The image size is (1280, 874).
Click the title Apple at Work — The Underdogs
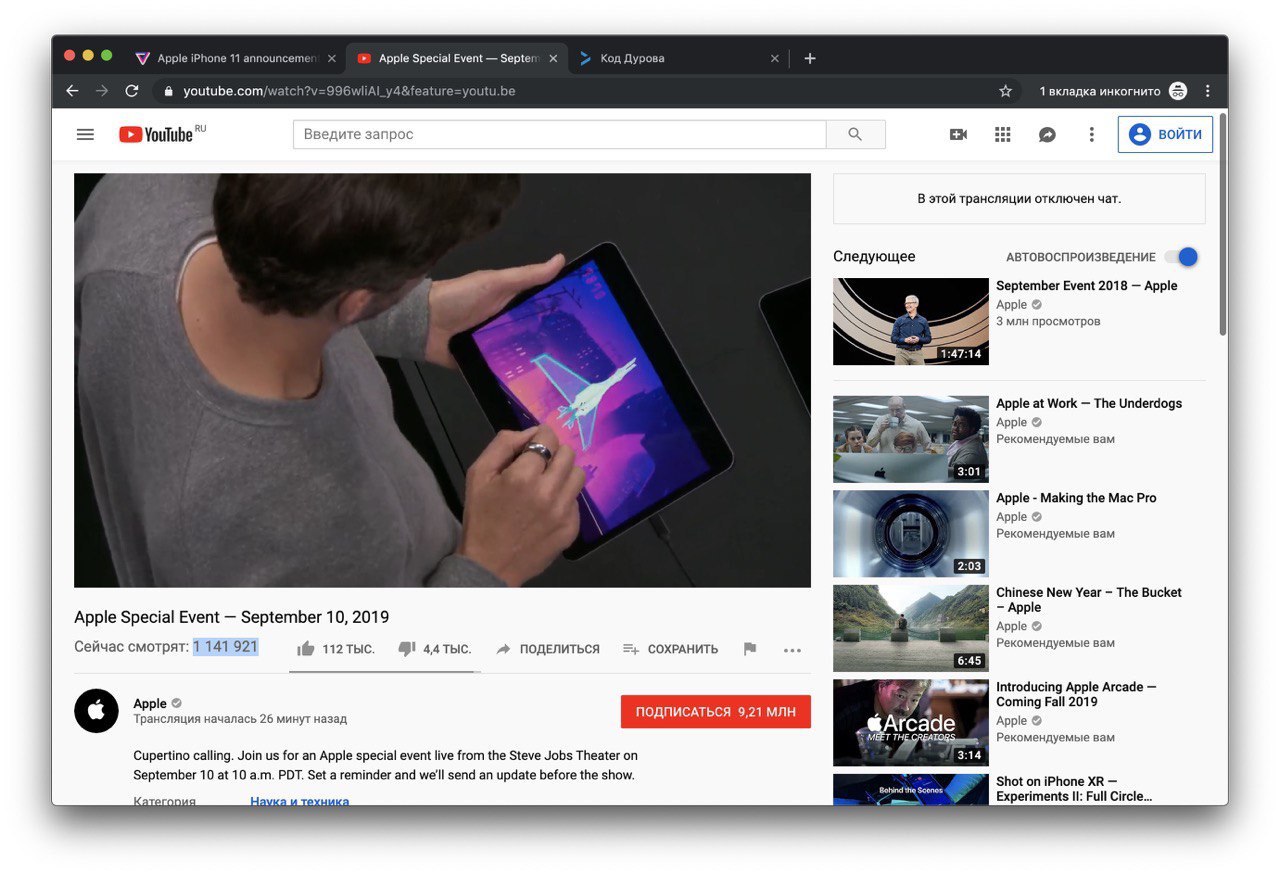click(1089, 404)
